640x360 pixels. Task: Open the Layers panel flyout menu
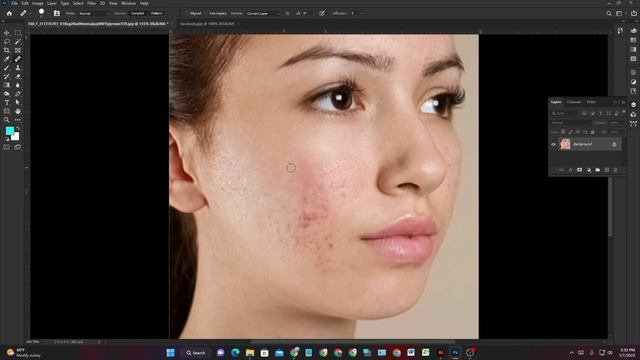[x=623, y=102]
